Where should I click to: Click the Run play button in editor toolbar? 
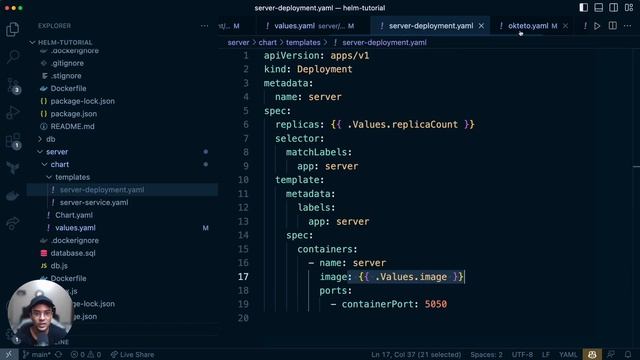click(x=597, y=26)
